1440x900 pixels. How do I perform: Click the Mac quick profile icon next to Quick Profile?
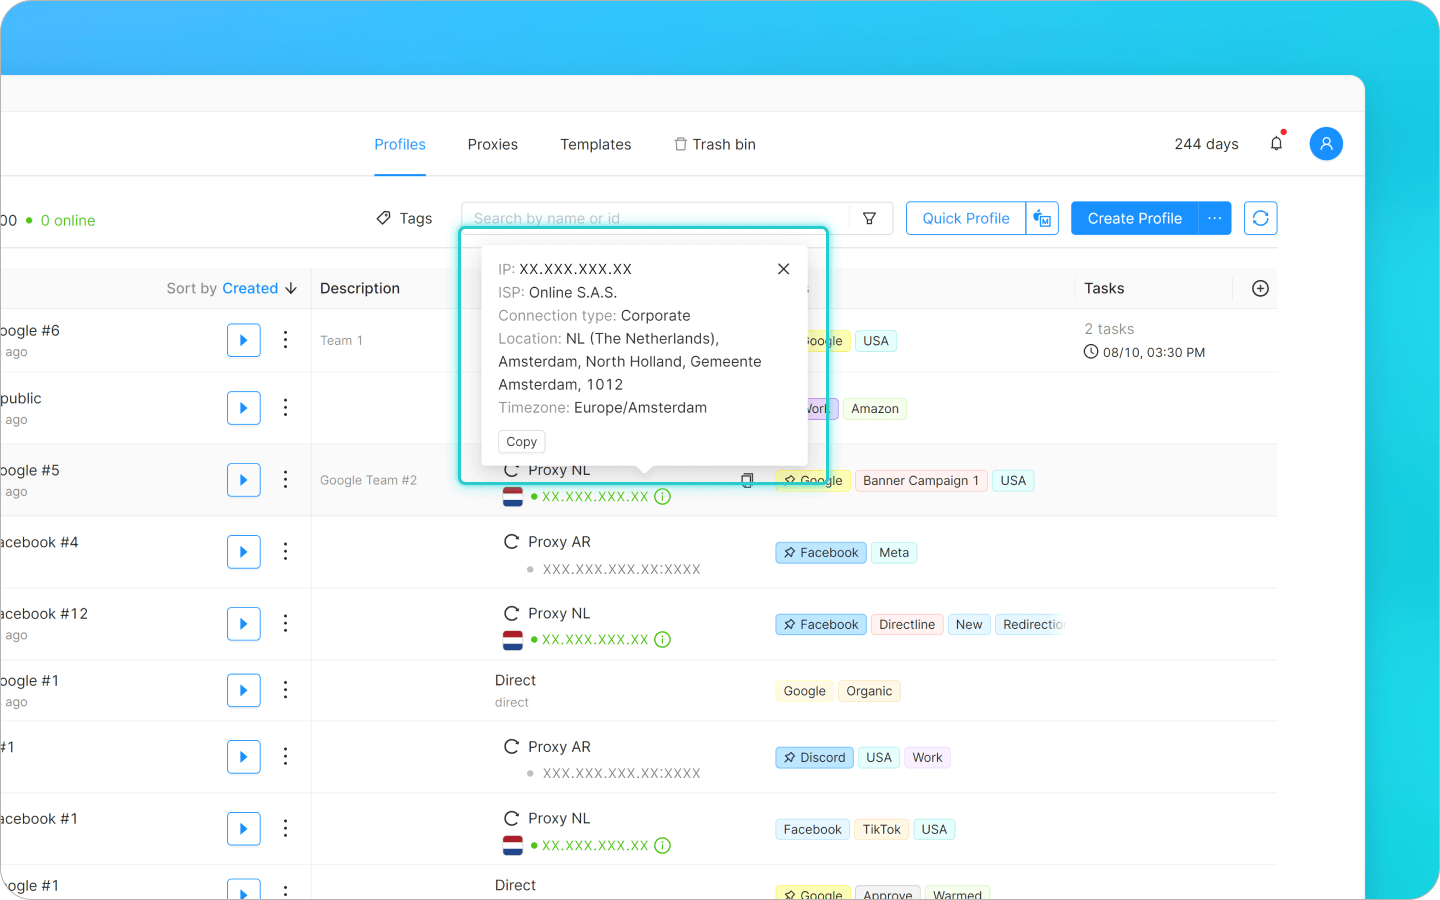[1042, 218]
